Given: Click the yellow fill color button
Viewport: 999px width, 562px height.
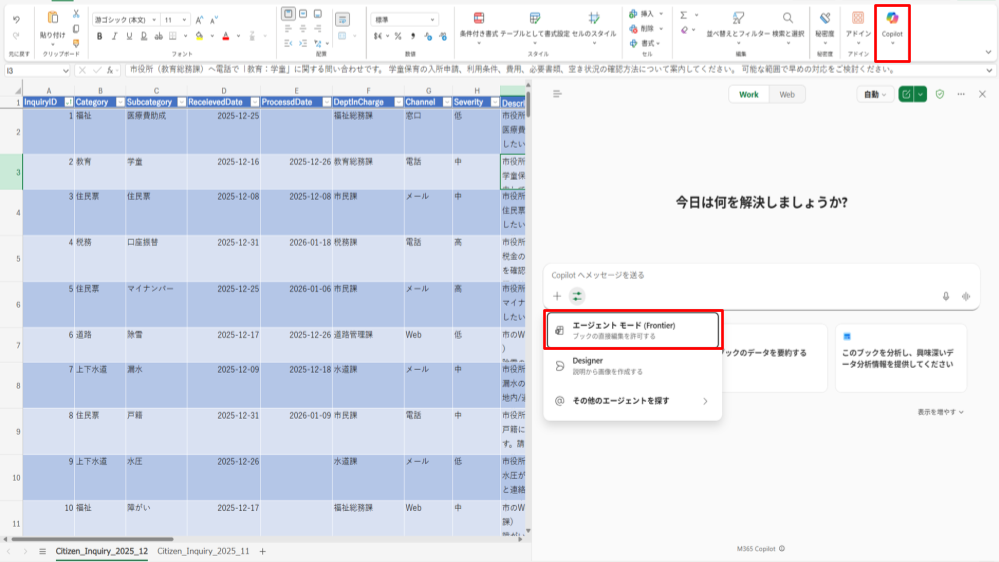Looking at the screenshot, I should (200, 36).
